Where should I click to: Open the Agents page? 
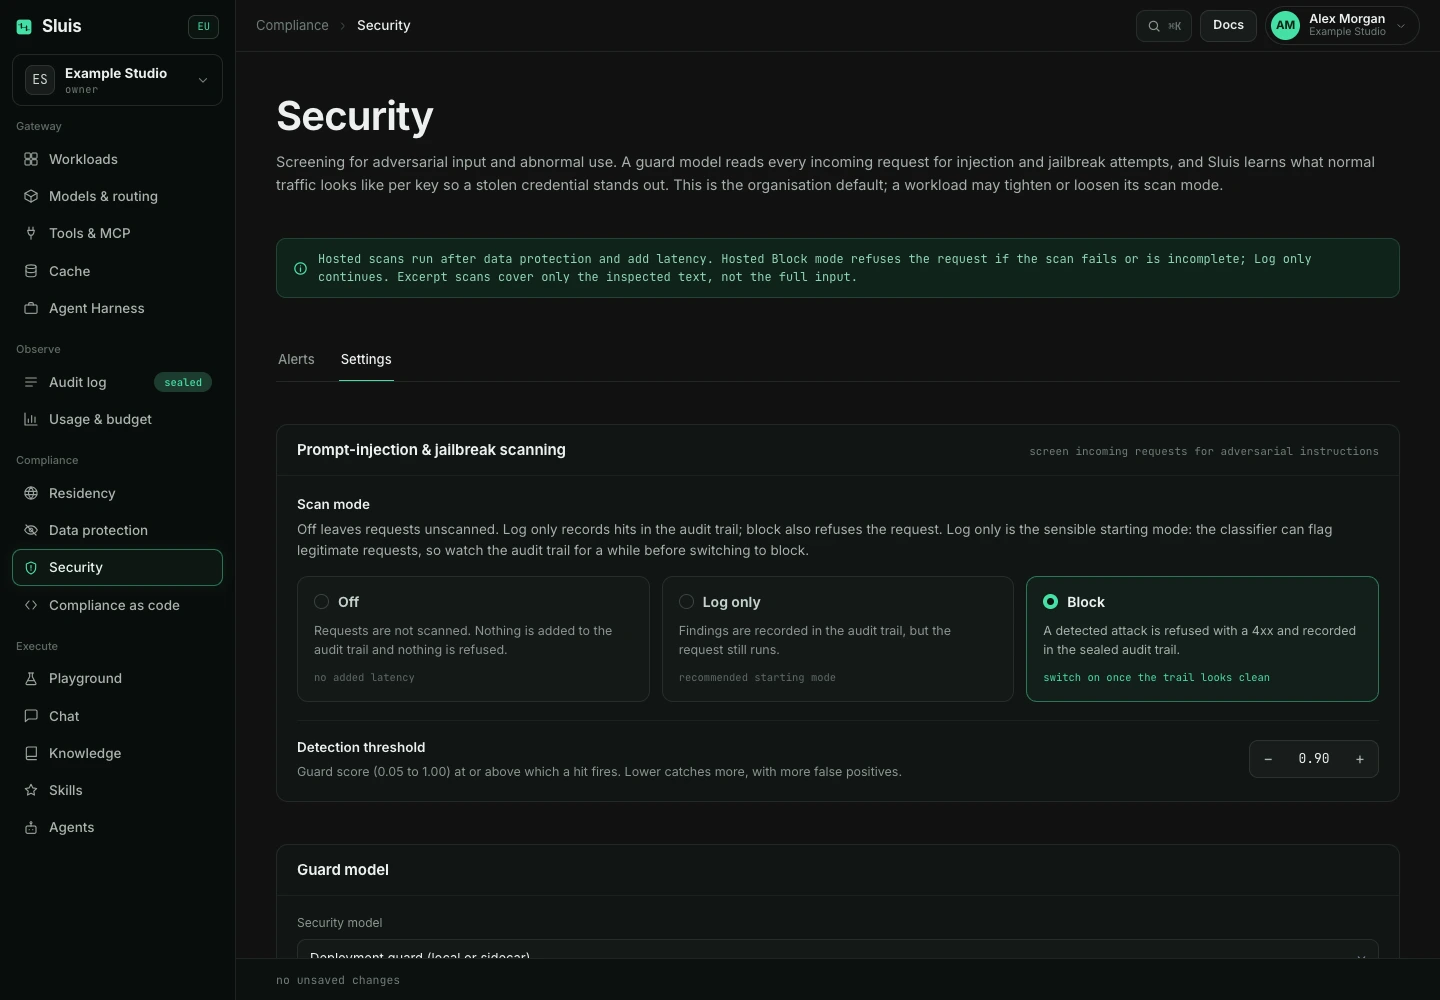pos(117,827)
